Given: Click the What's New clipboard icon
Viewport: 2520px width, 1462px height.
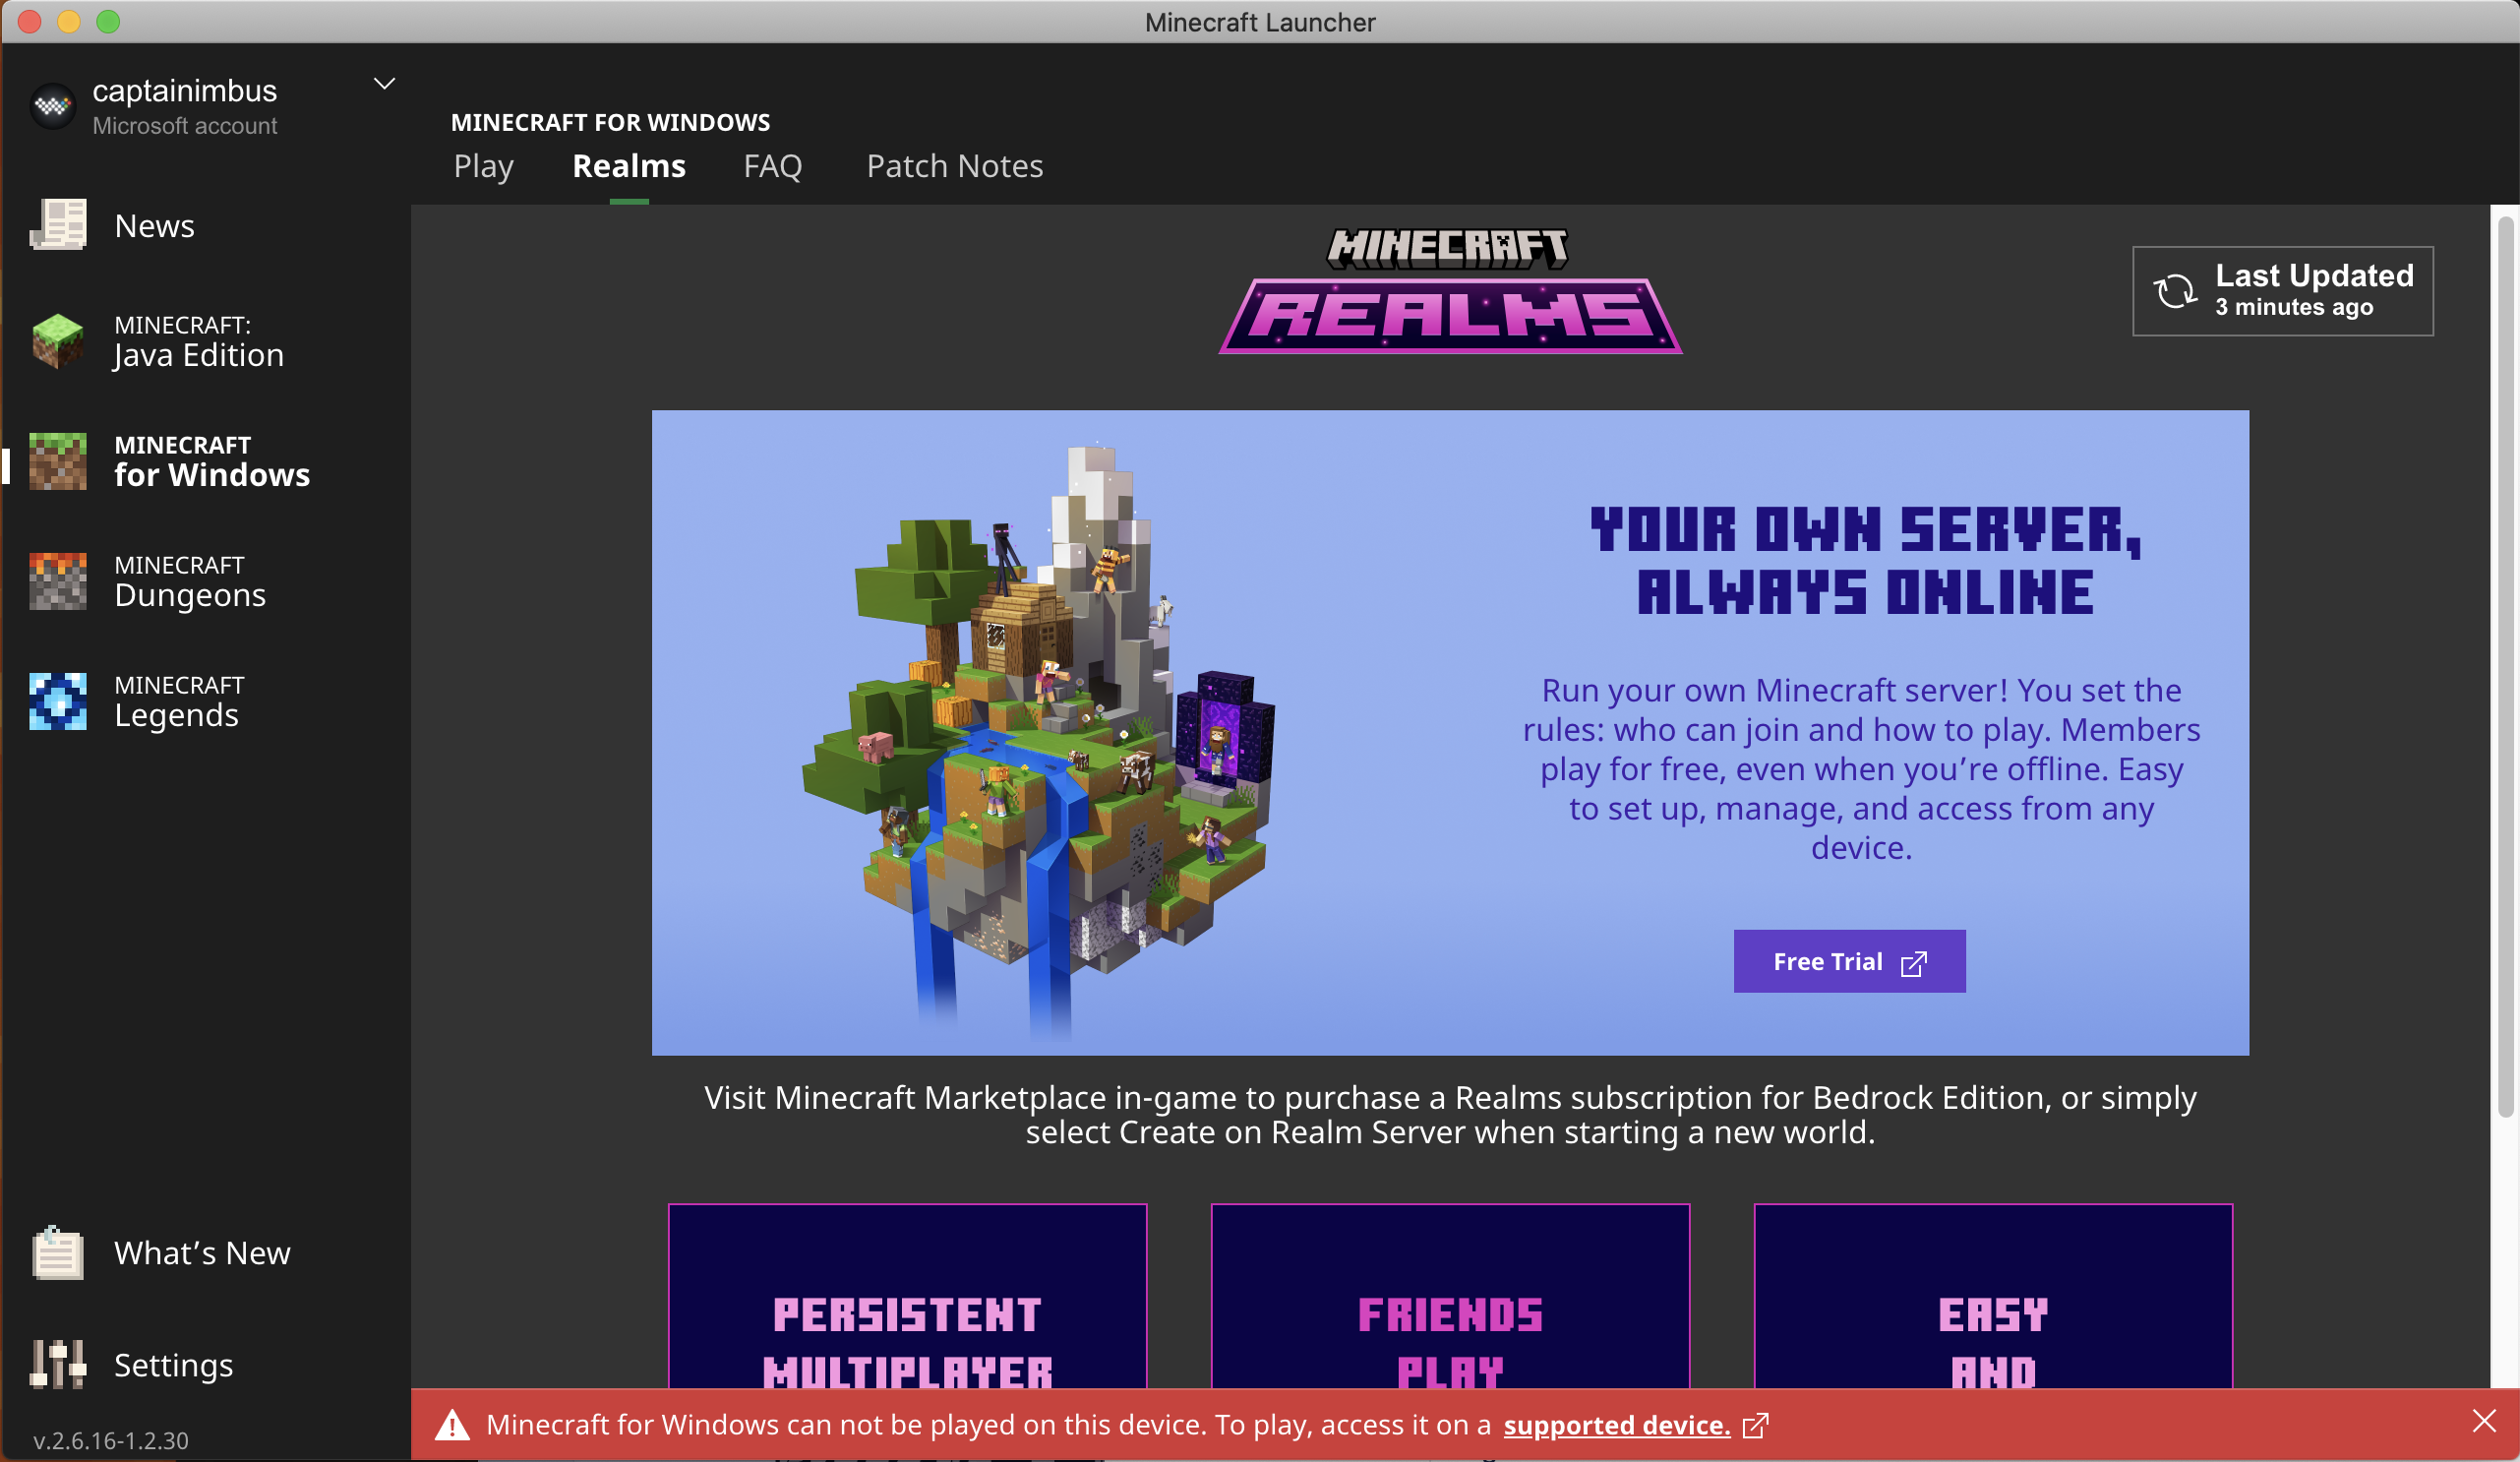Looking at the screenshot, I should tap(58, 1253).
